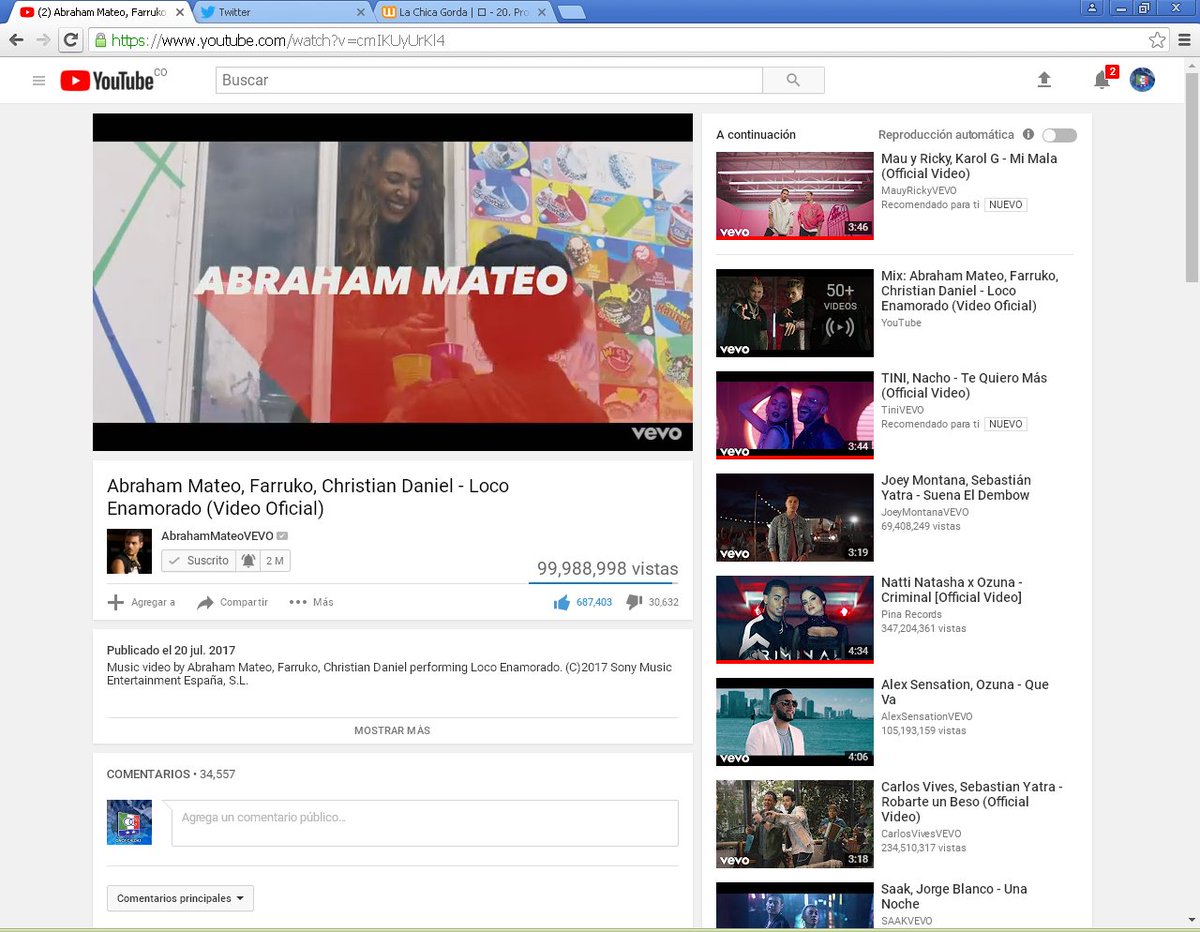The height and width of the screenshot is (932, 1200).
Task: Open Alex Sensation, Ozuna Que Va title
Action: [x=965, y=692]
